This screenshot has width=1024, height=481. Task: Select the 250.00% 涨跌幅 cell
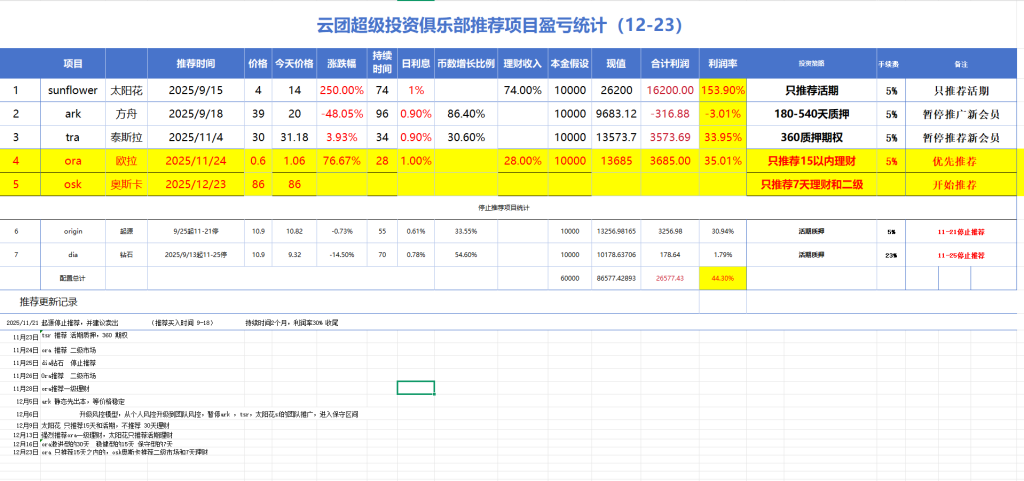coord(340,90)
